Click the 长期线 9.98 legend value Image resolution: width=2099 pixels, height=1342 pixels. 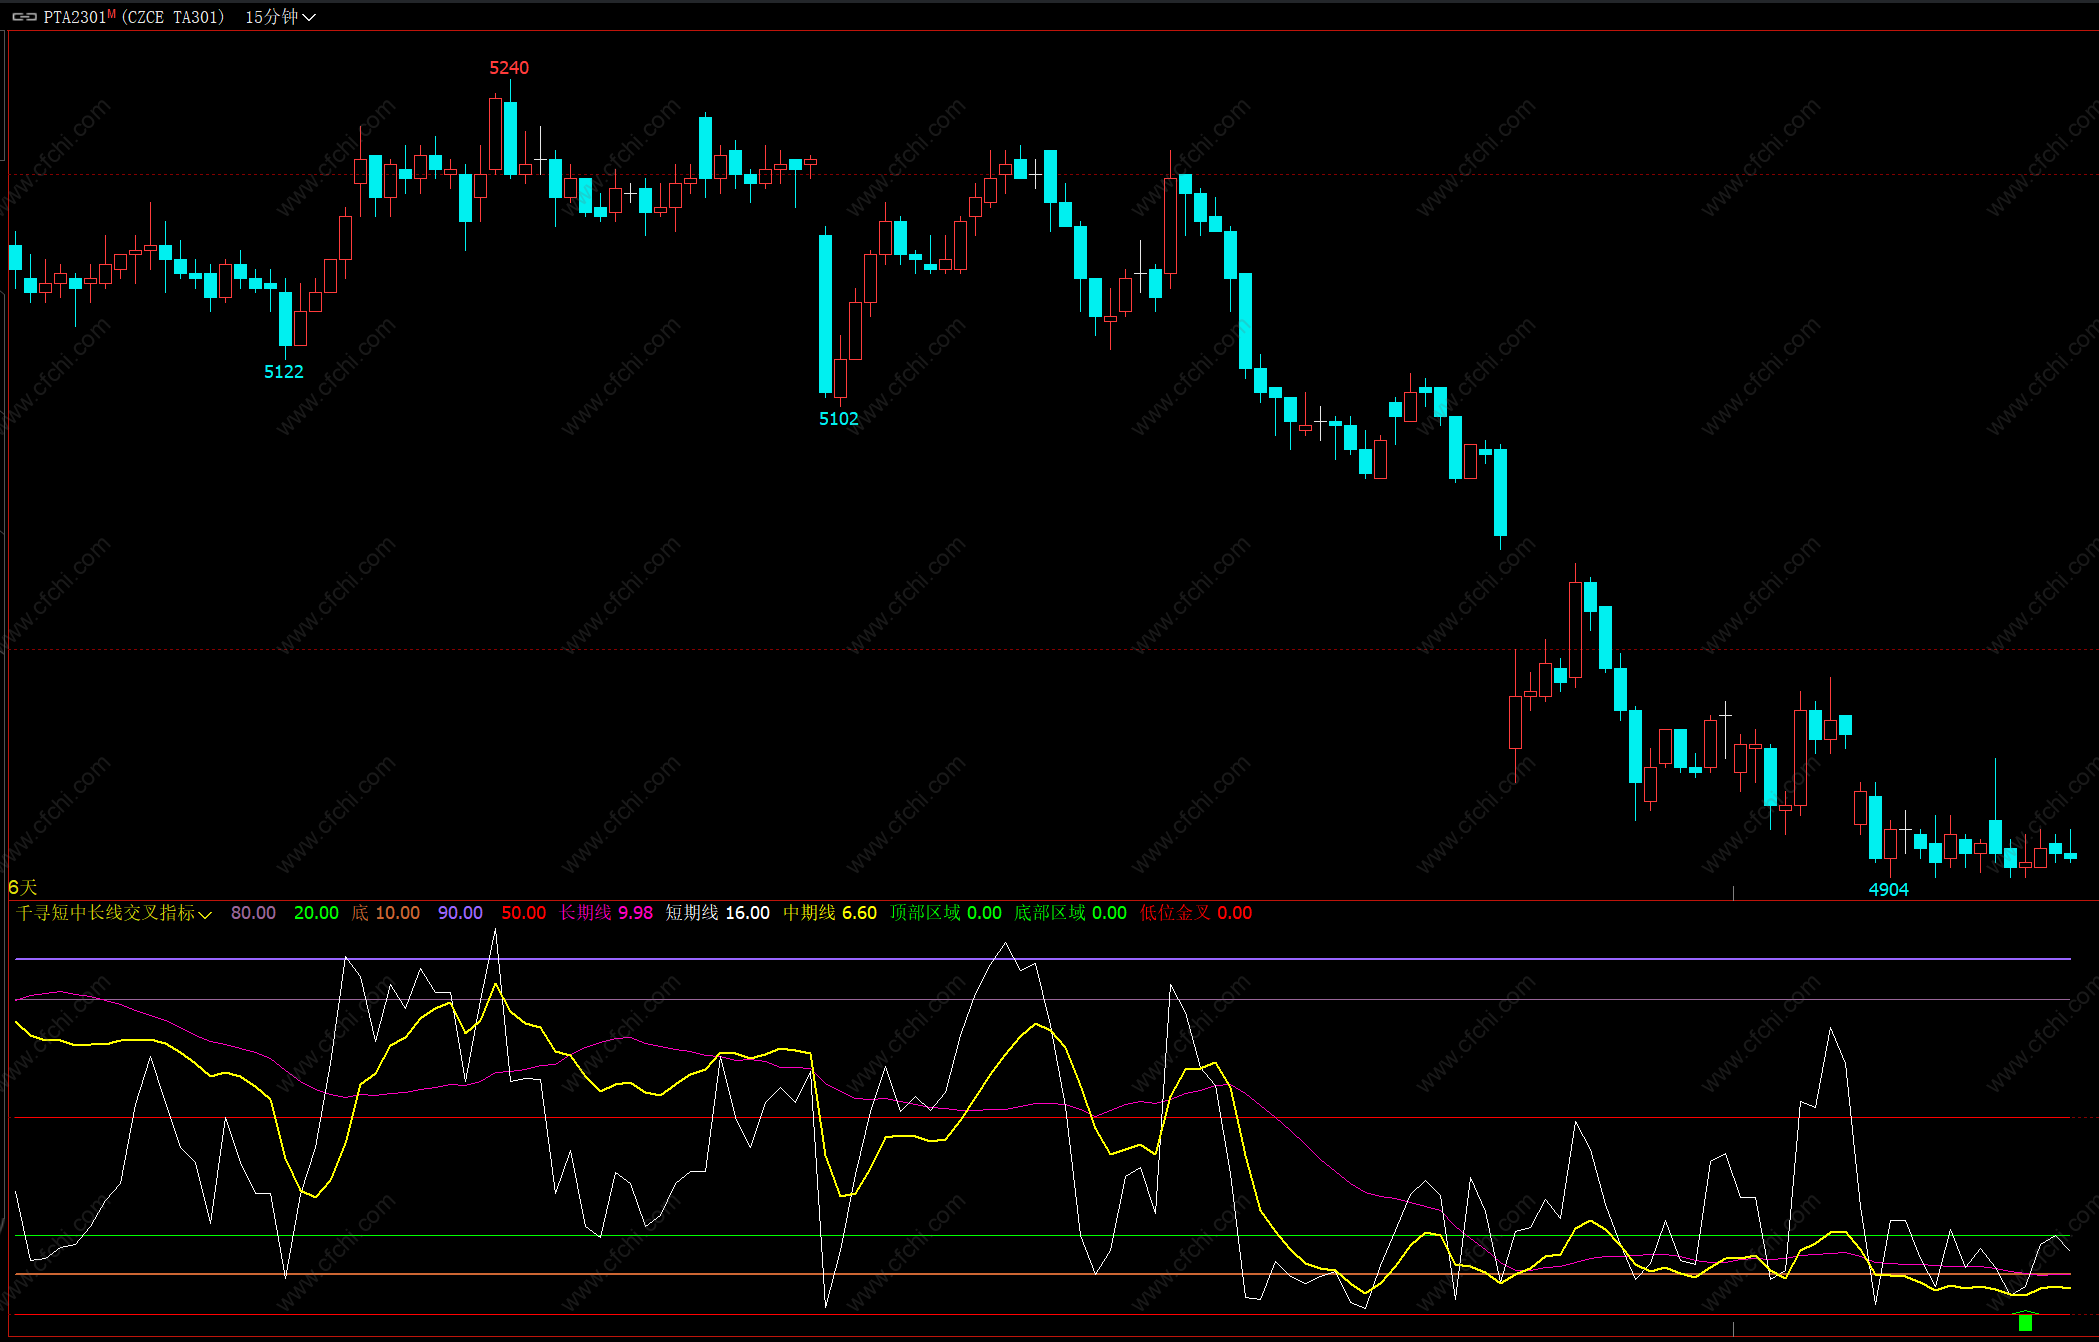pos(606,913)
